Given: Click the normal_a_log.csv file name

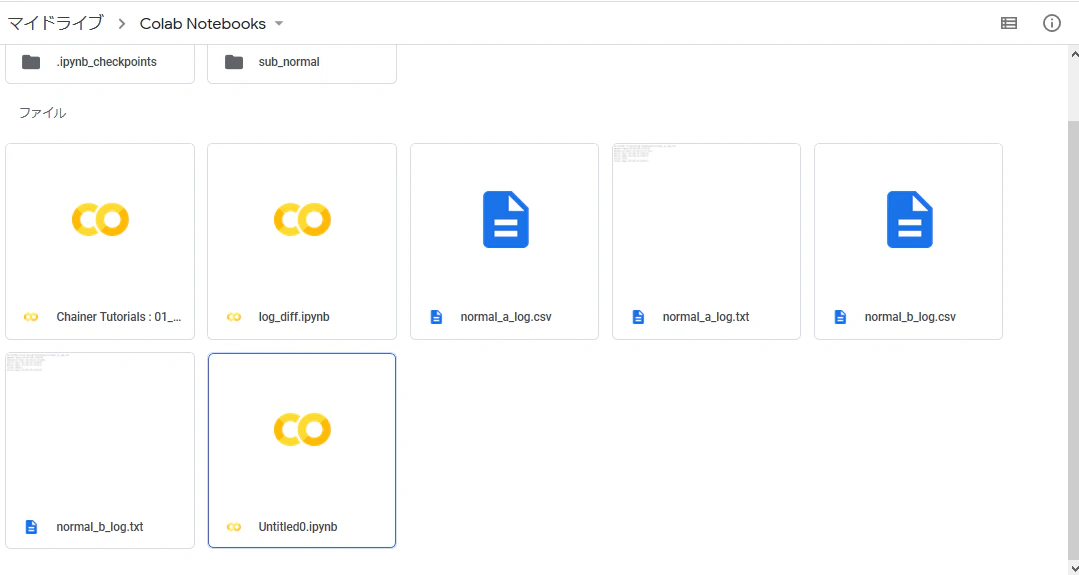Looking at the screenshot, I should coord(506,317).
